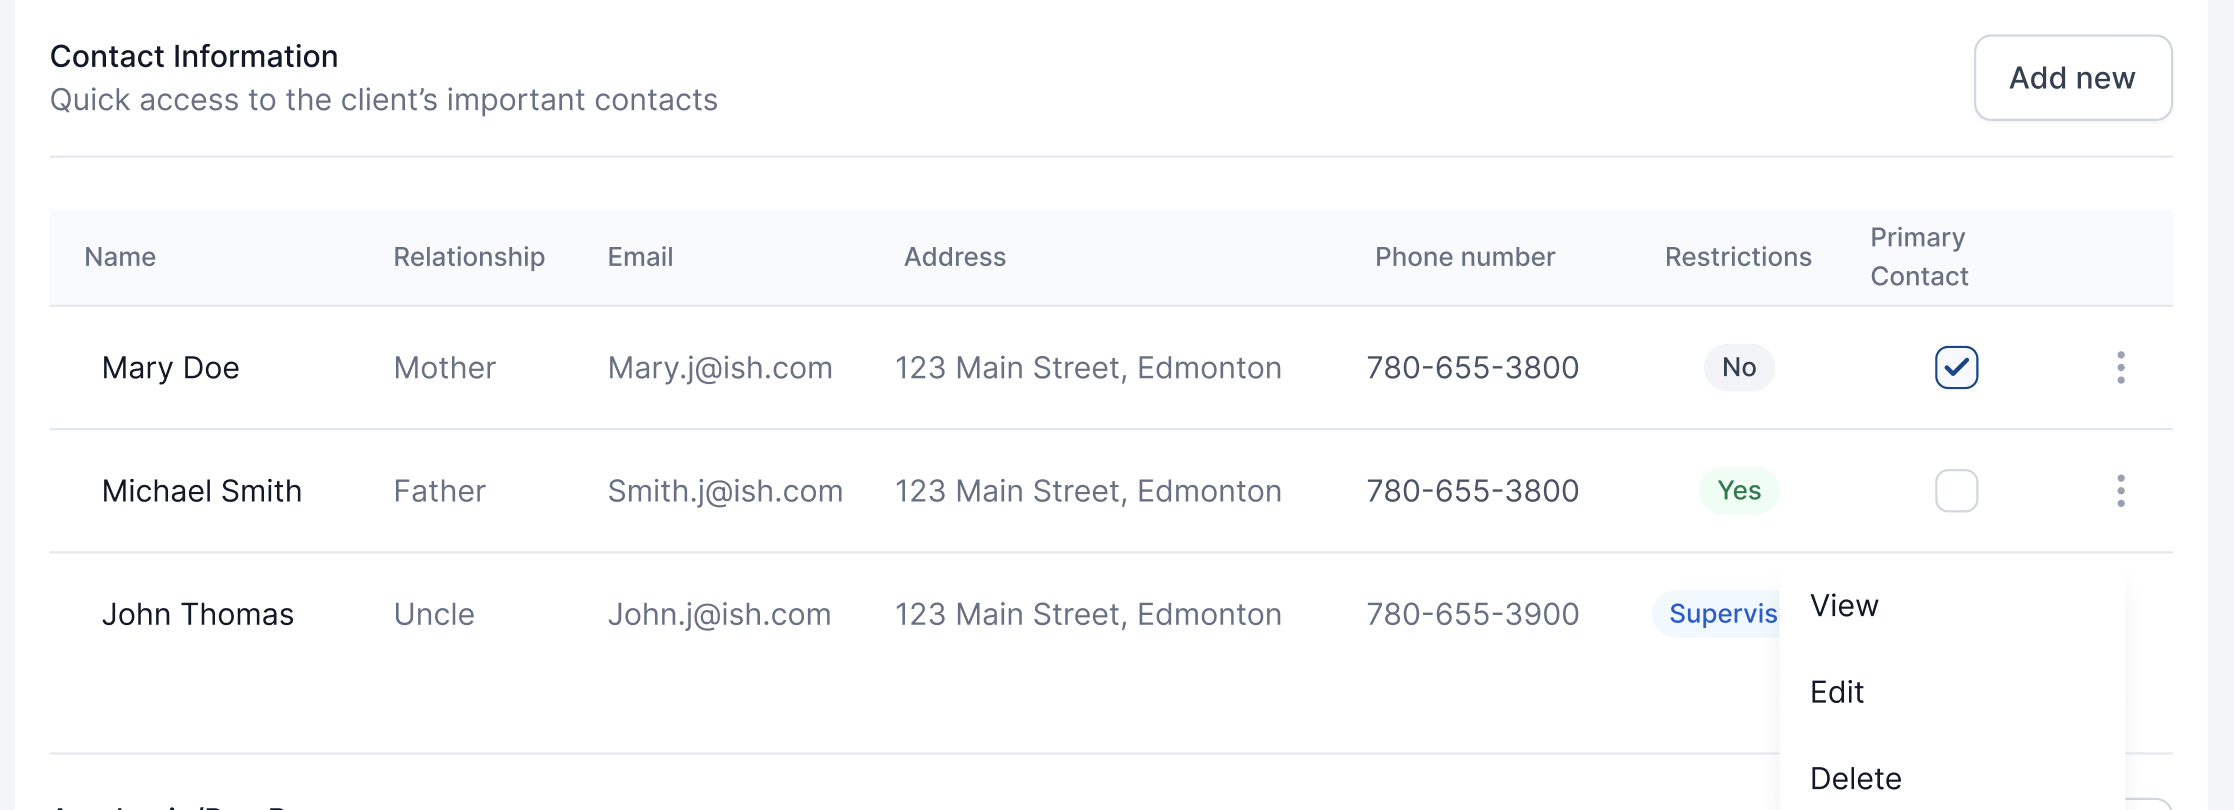Click the 'Yes' restrictions badge for Michael Smith
The width and height of the screenshot is (2234, 810).
1739,491
